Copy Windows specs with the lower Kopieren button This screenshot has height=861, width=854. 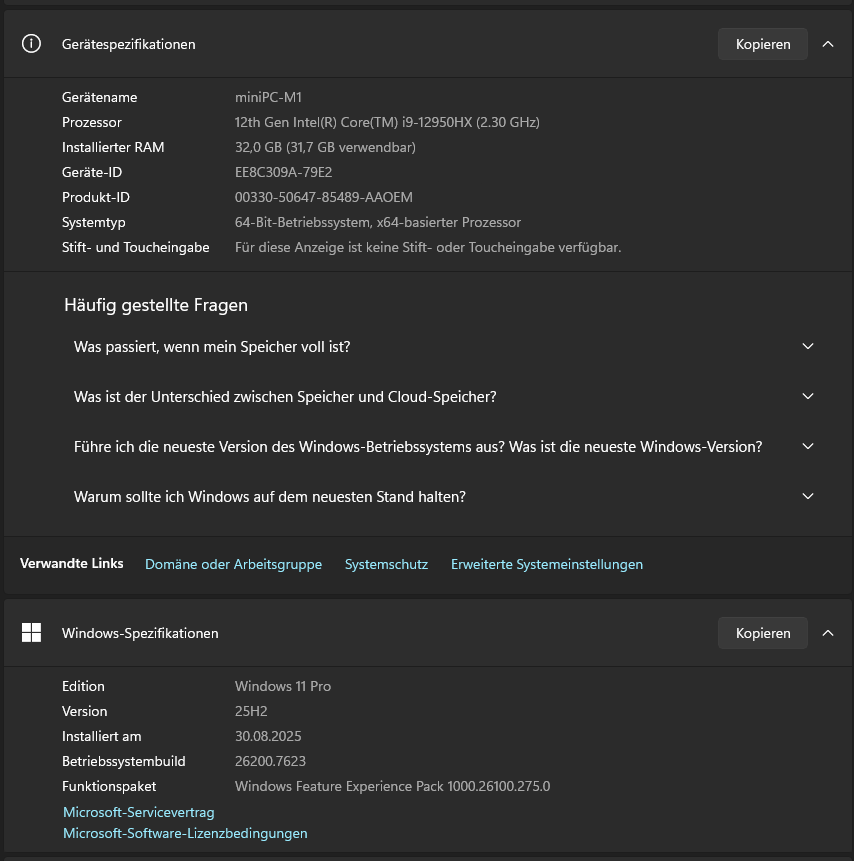coord(762,633)
